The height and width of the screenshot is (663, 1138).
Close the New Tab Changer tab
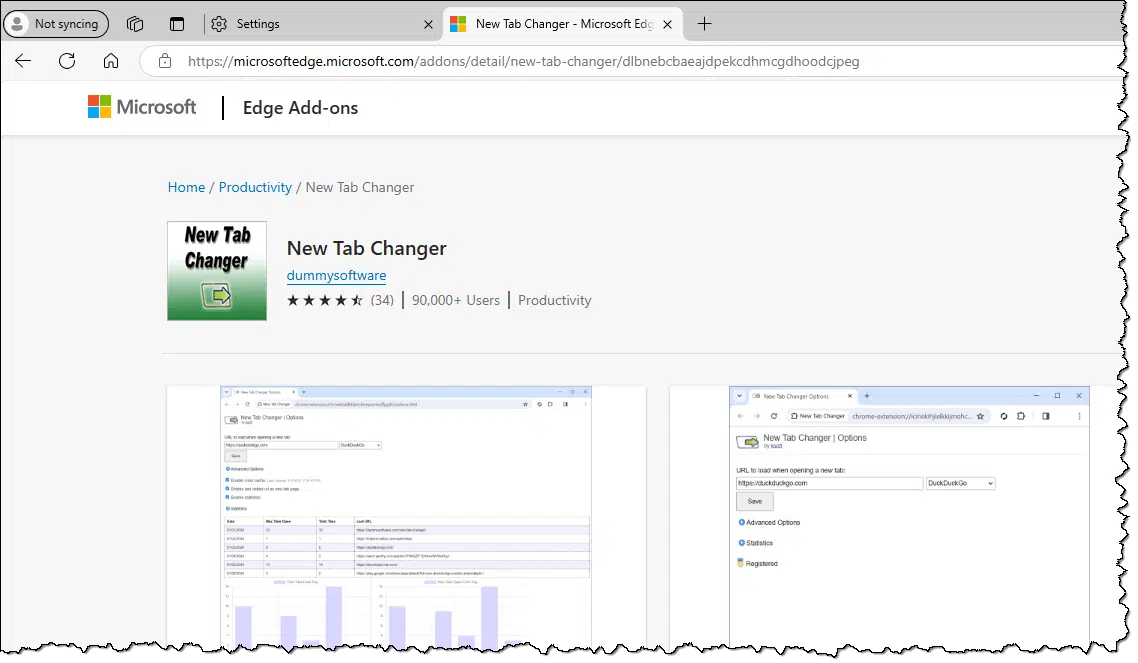click(x=668, y=25)
